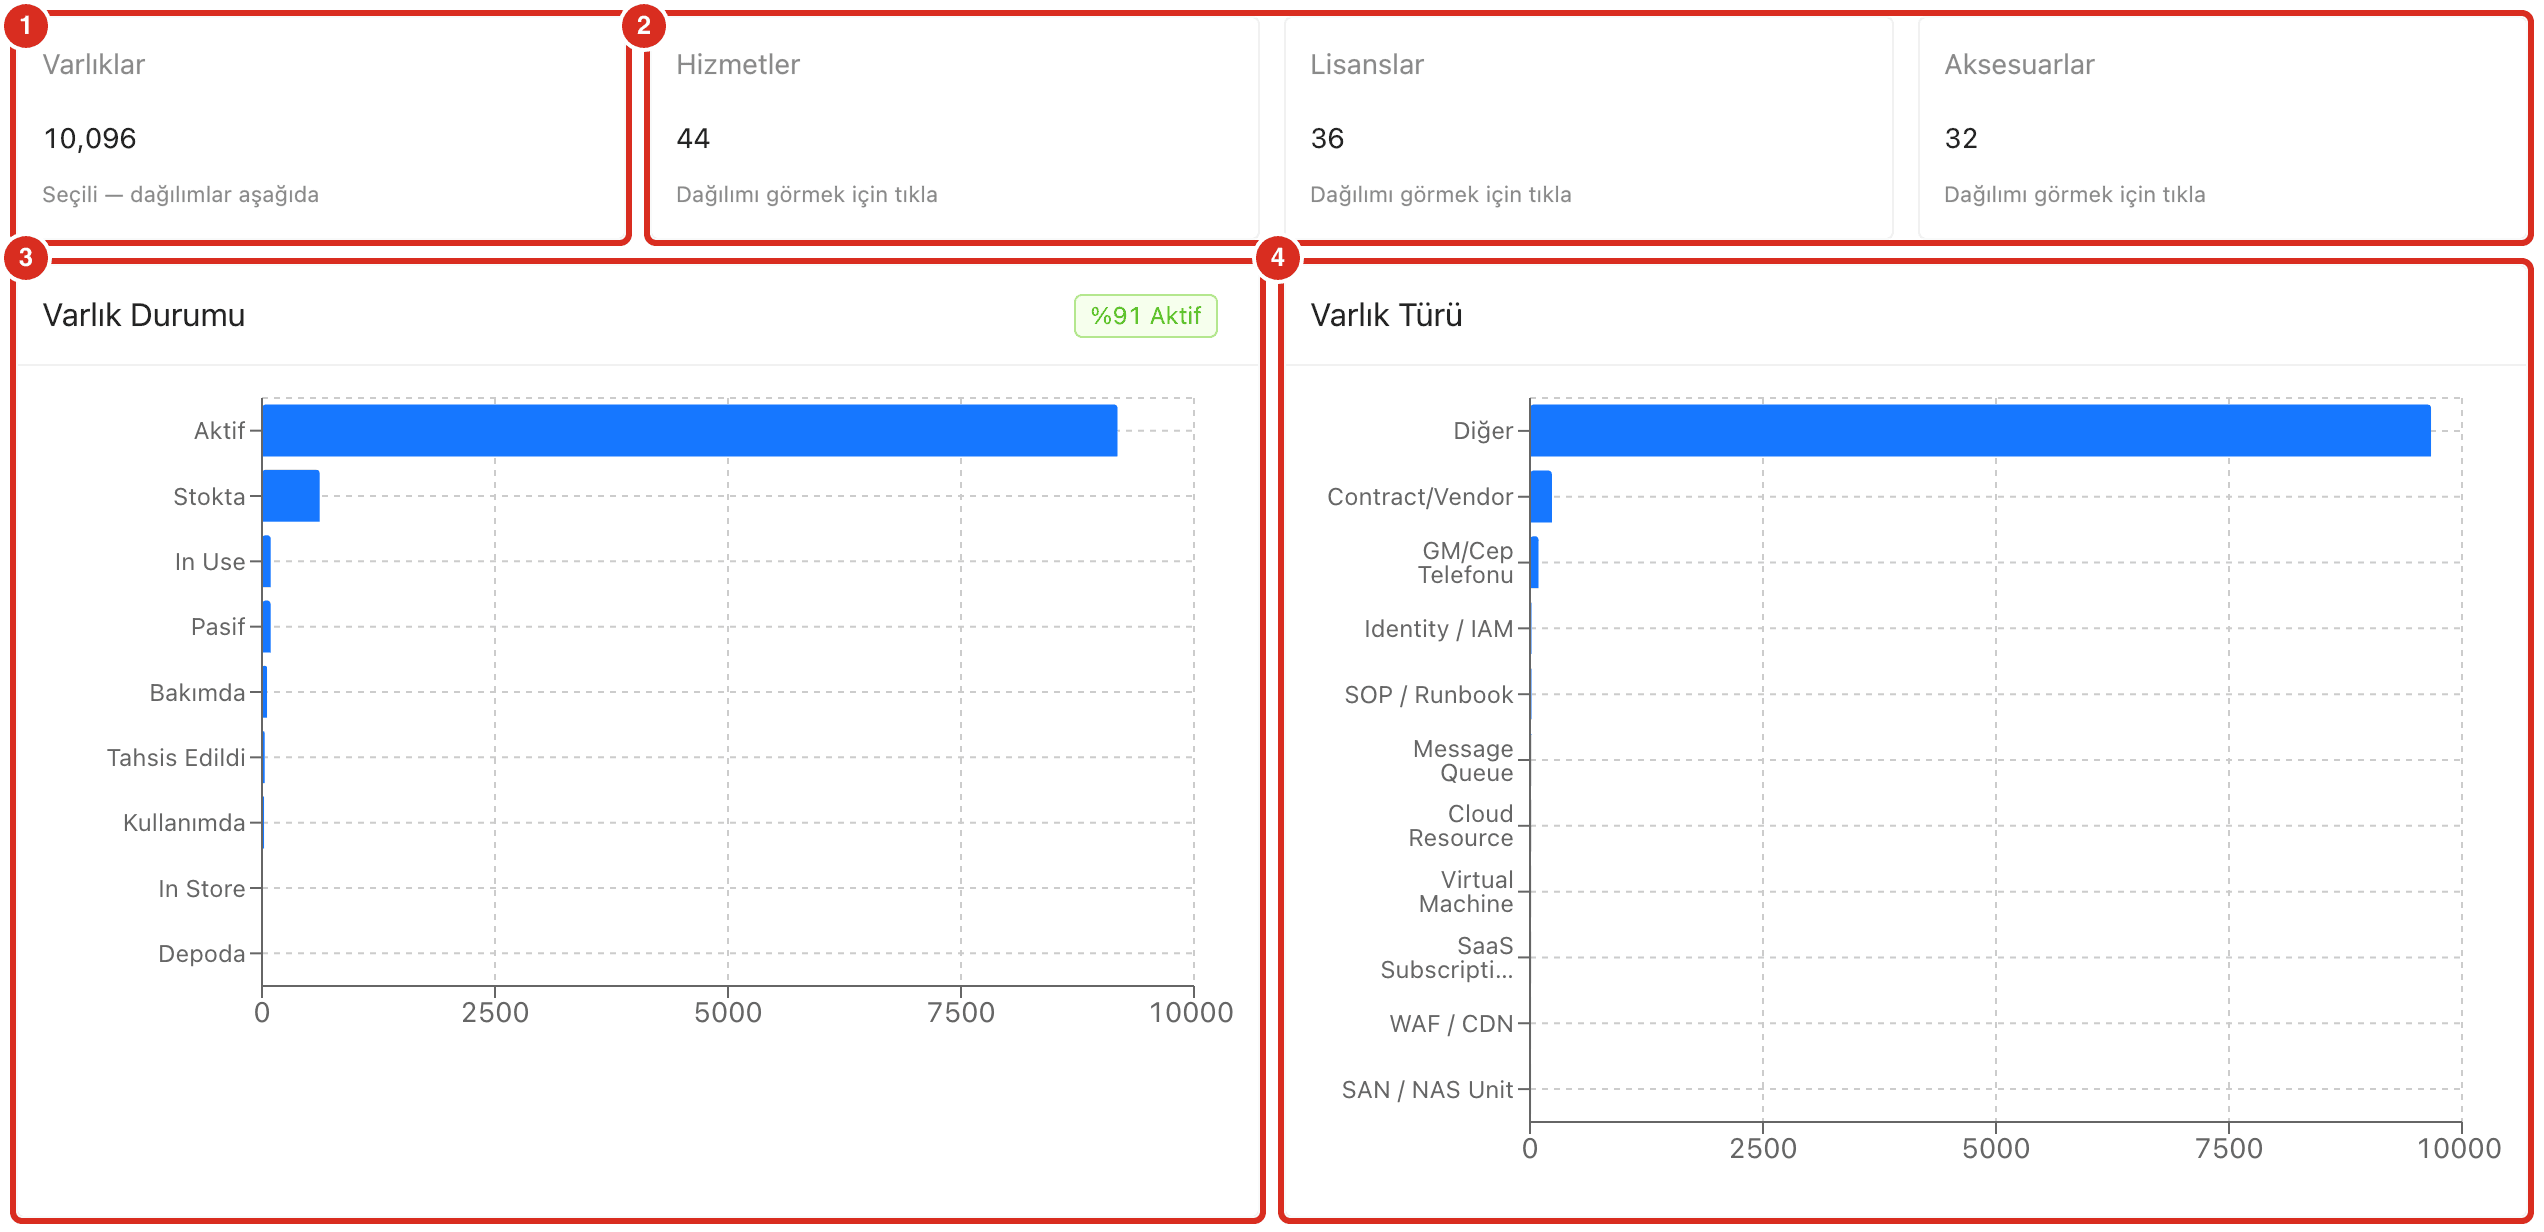This screenshot has height=1232, width=2544.
Task: Click the In Use bar in status chart
Action: click(267, 562)
